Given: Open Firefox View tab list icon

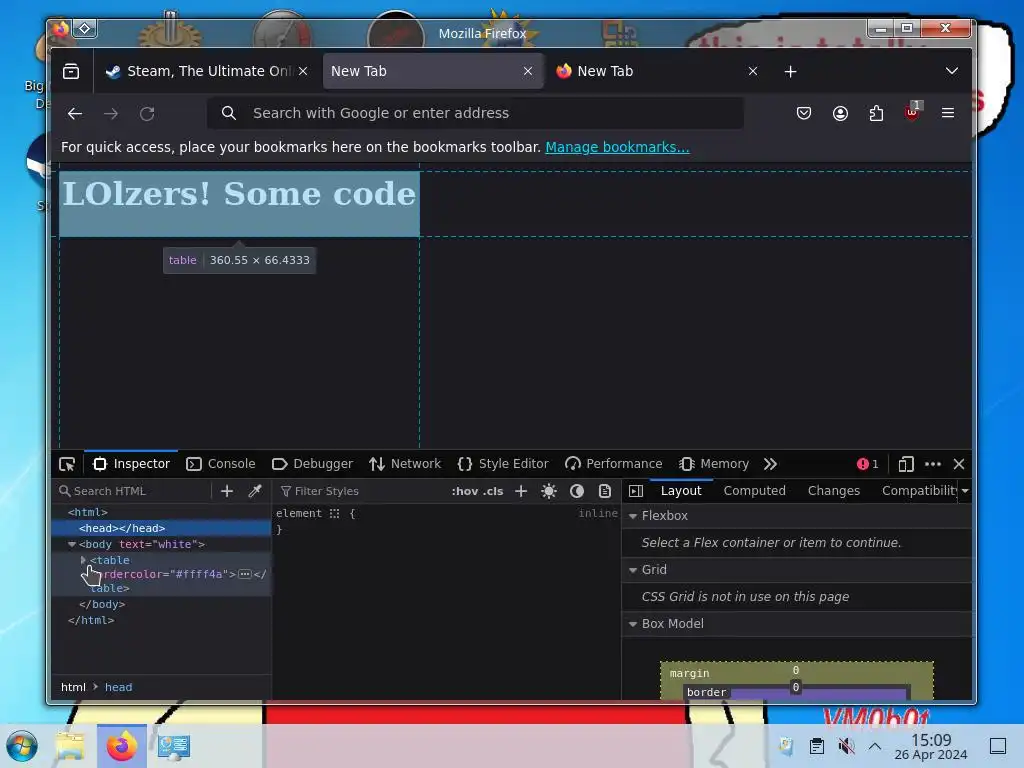Looking at the screenshot, I should tap(71, 71).
